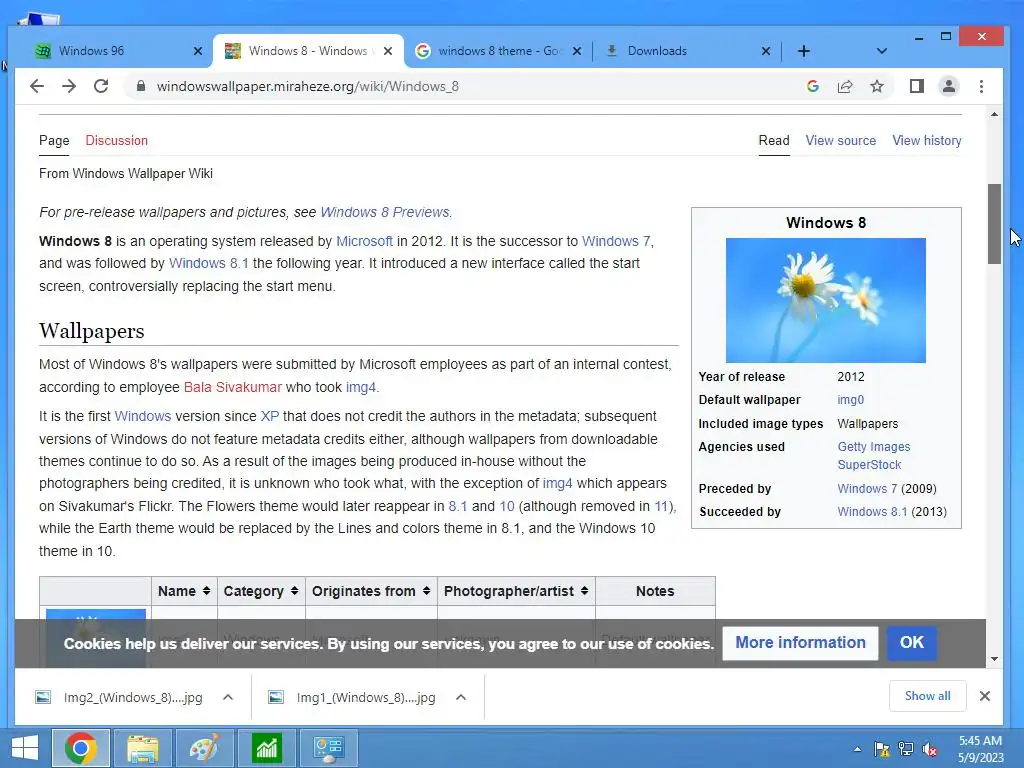View site information lock icon

140,86
